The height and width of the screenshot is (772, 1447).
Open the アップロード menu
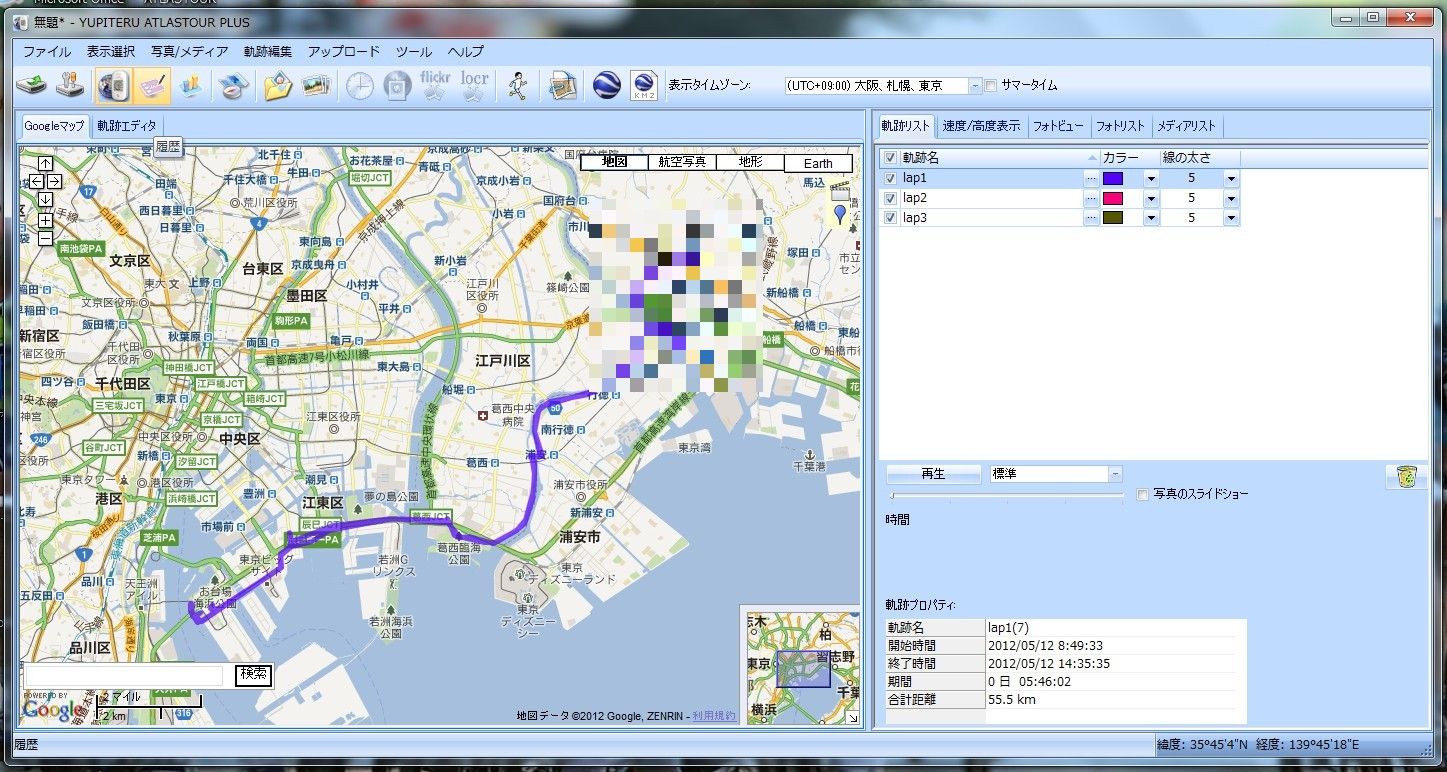[x=344, y=52]
